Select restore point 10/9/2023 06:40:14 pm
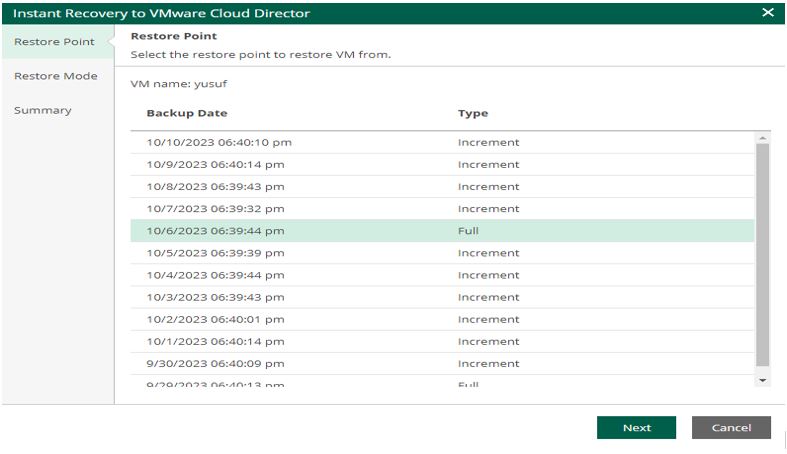Viewport: 787px width, 454px height. tap(442, 165)
